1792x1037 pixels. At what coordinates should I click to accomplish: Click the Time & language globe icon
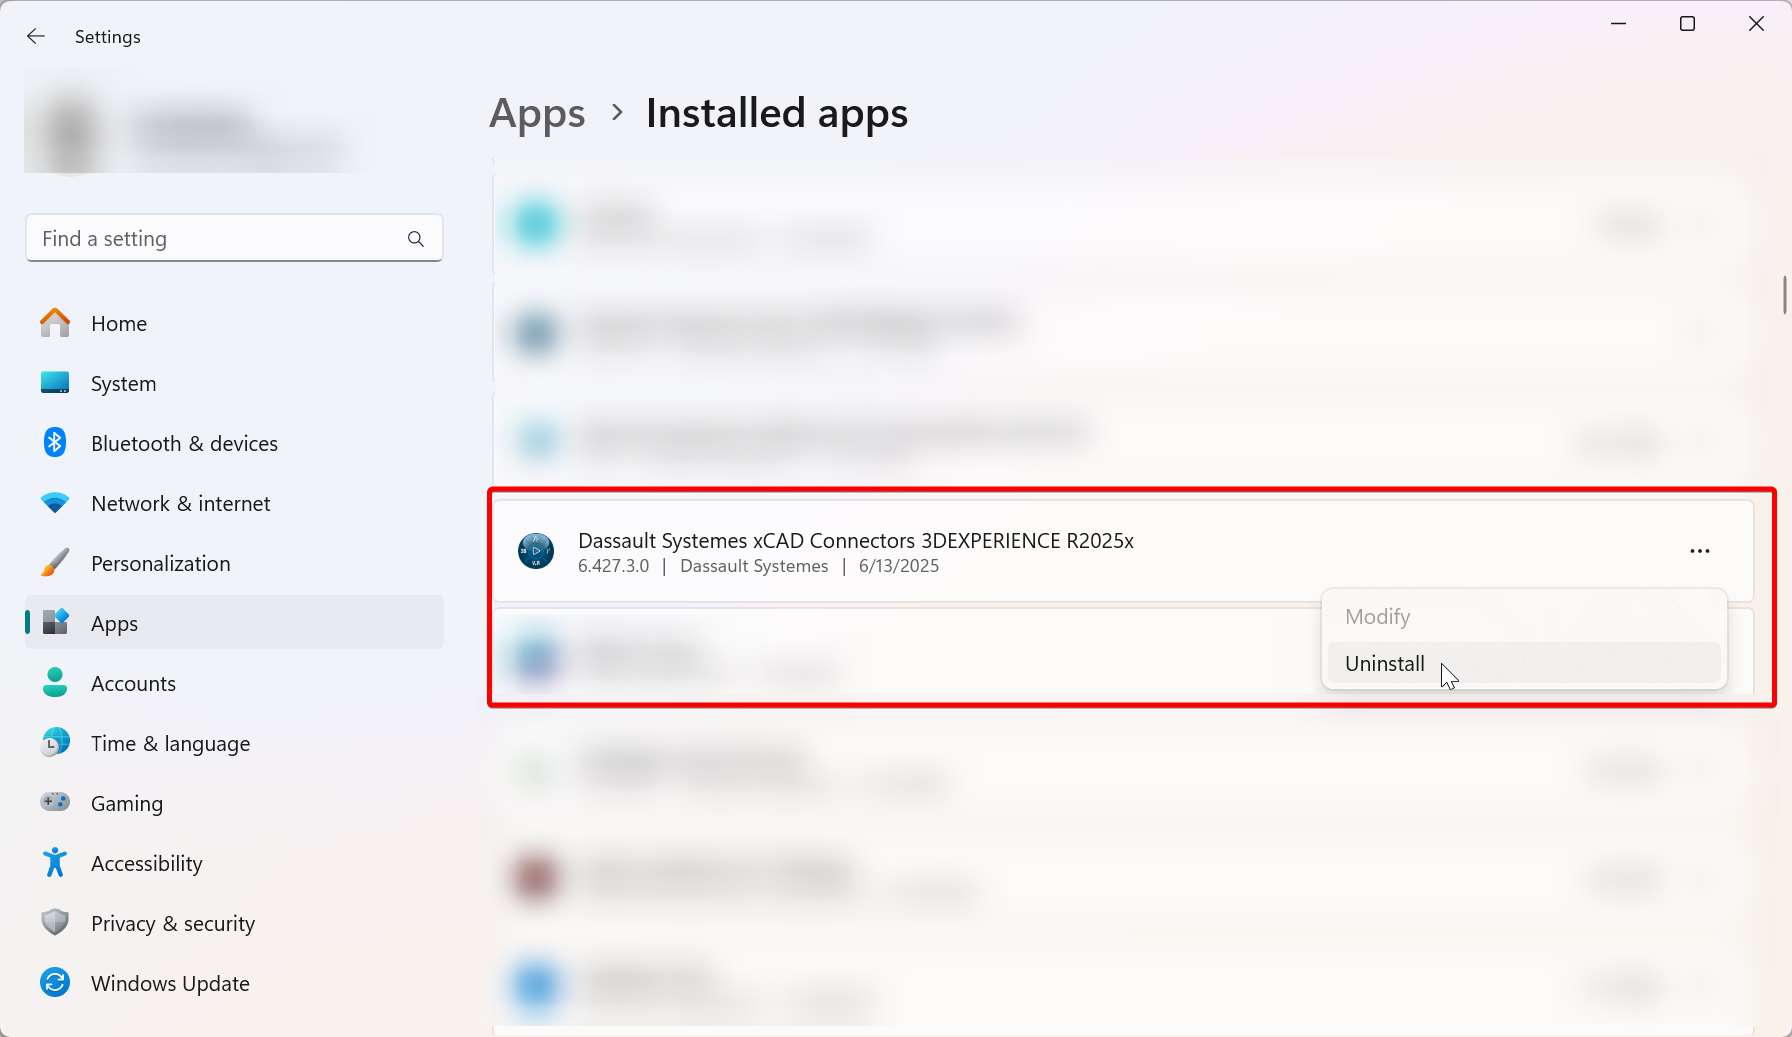[x=55, y=742]
